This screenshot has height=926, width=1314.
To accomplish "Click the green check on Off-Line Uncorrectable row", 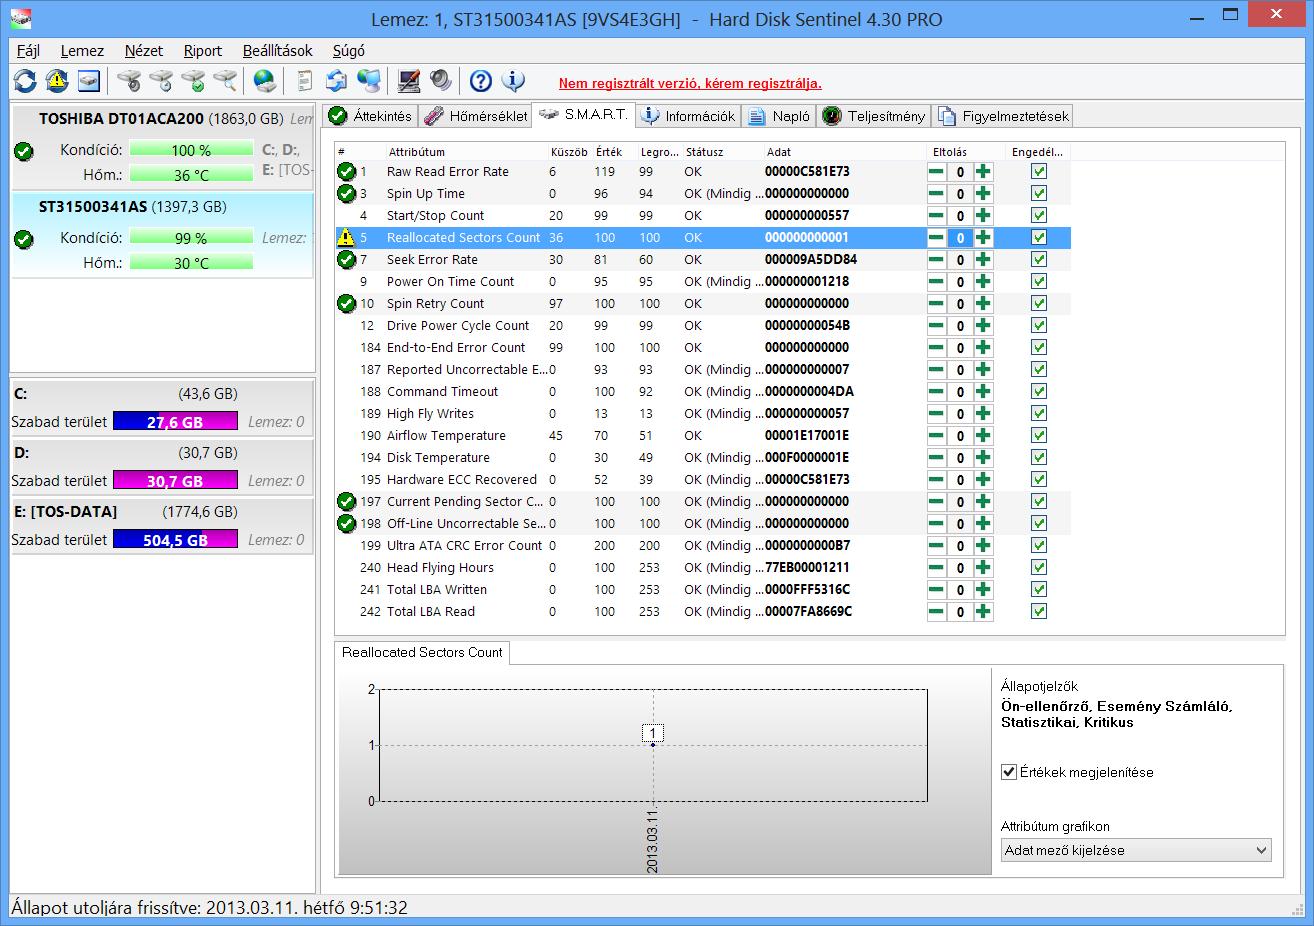I will click(346, 524).
